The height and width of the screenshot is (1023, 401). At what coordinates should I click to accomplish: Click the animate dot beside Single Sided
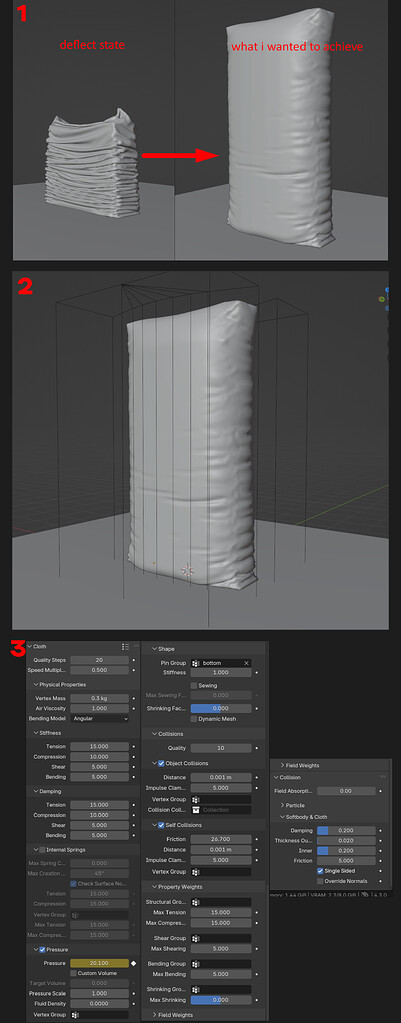(x=381, y=870)
